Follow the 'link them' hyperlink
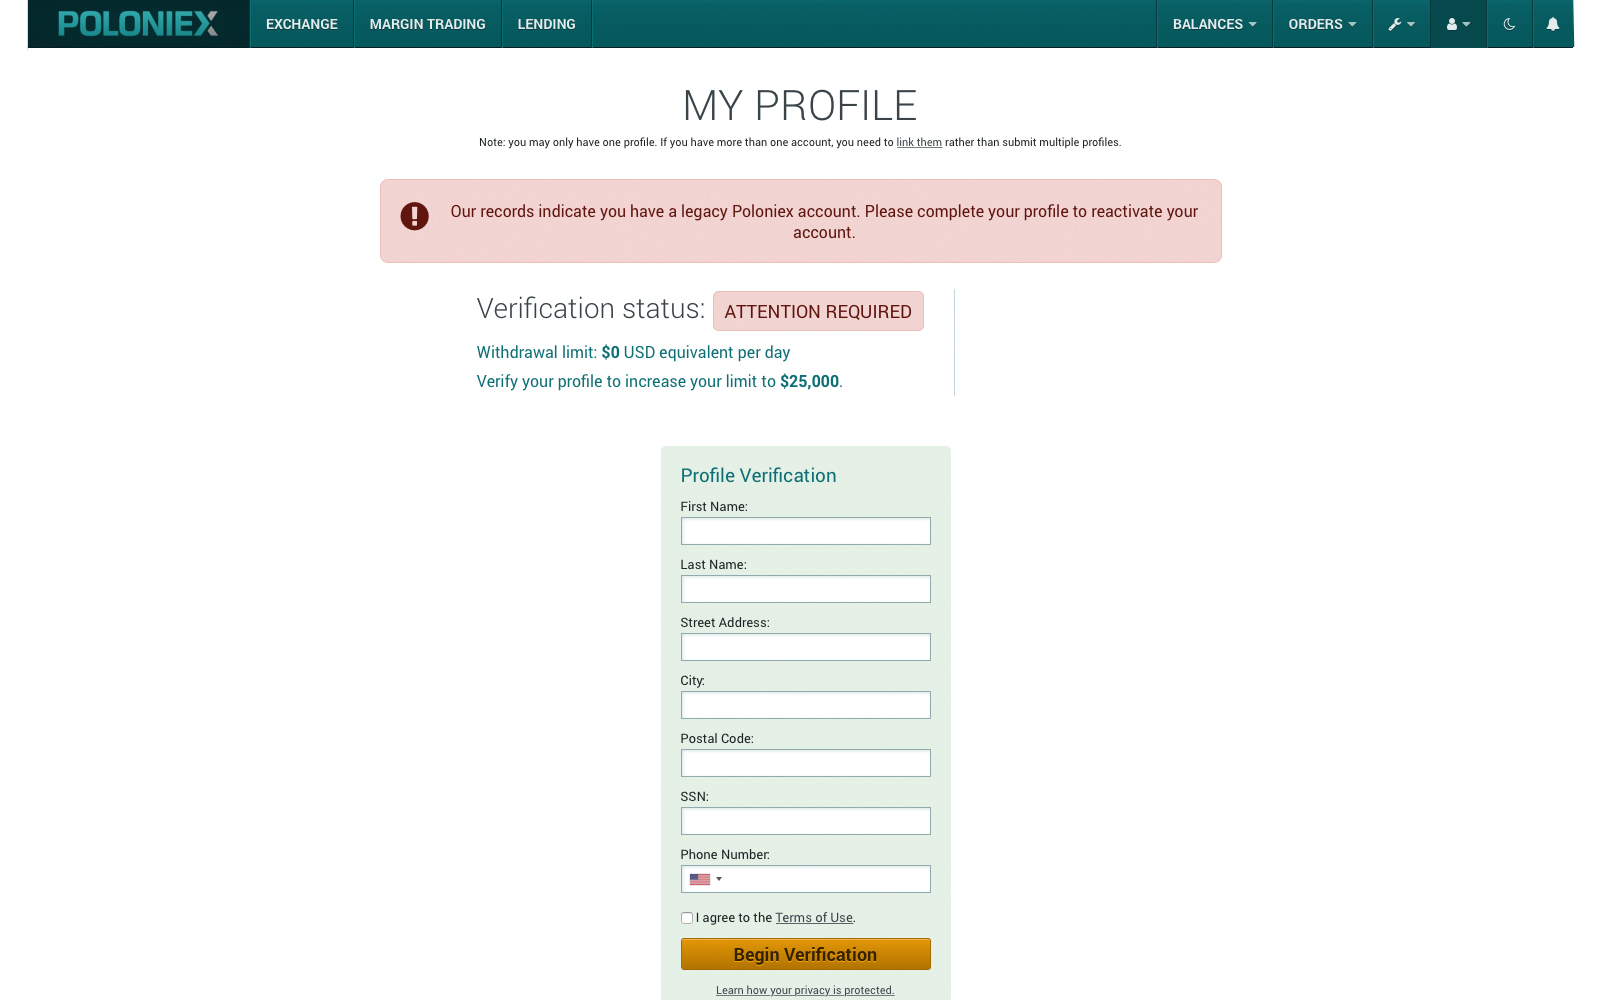The width and height of the screenshot is (1600, 1000). 919,142
